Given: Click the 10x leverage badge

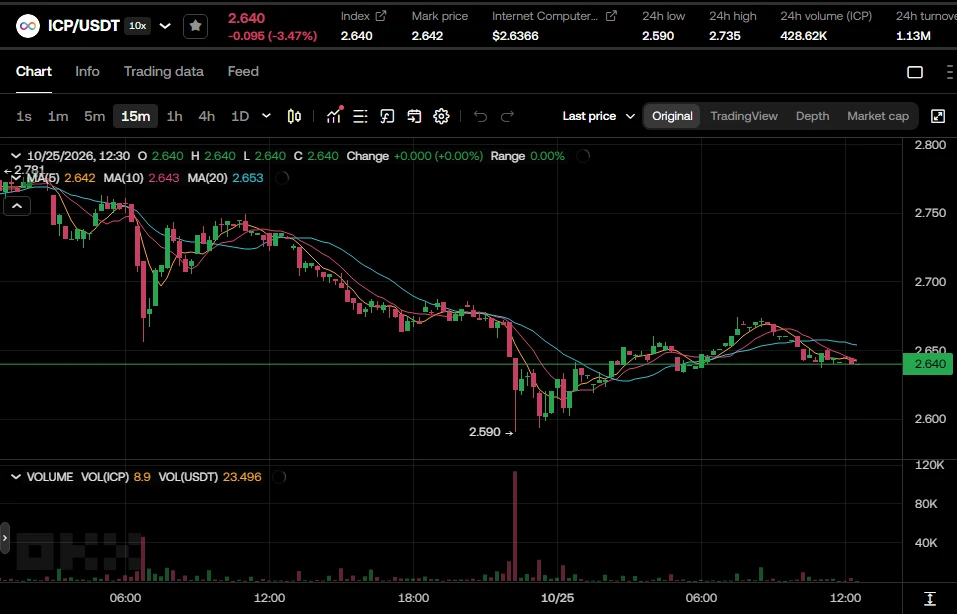Looking at the screenshot, I should point(137,26).
